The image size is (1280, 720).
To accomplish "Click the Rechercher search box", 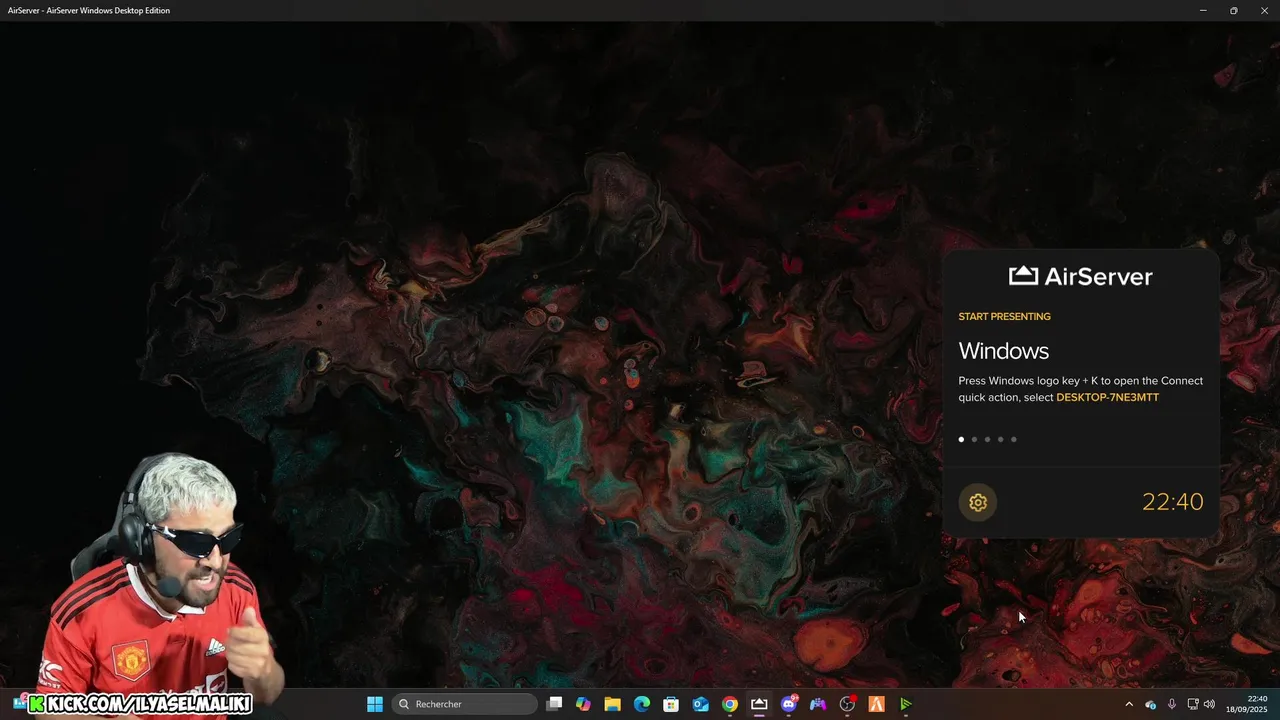I will pos(465,704).
